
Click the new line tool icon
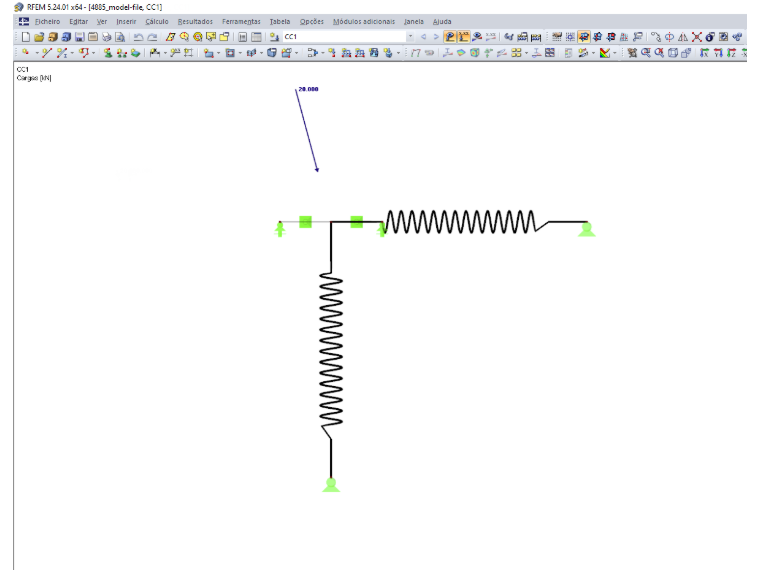pos(47,53)
